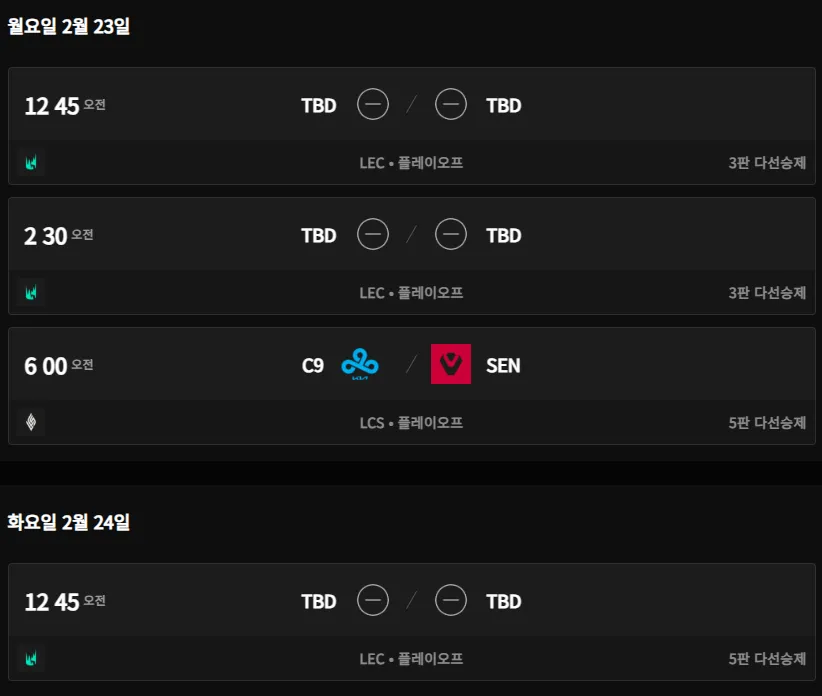Click the left TBD team placeholder circle in Monday's 12:45 match
The height and width of the screenshot is (696, 822).
click(x=373, y=105)
